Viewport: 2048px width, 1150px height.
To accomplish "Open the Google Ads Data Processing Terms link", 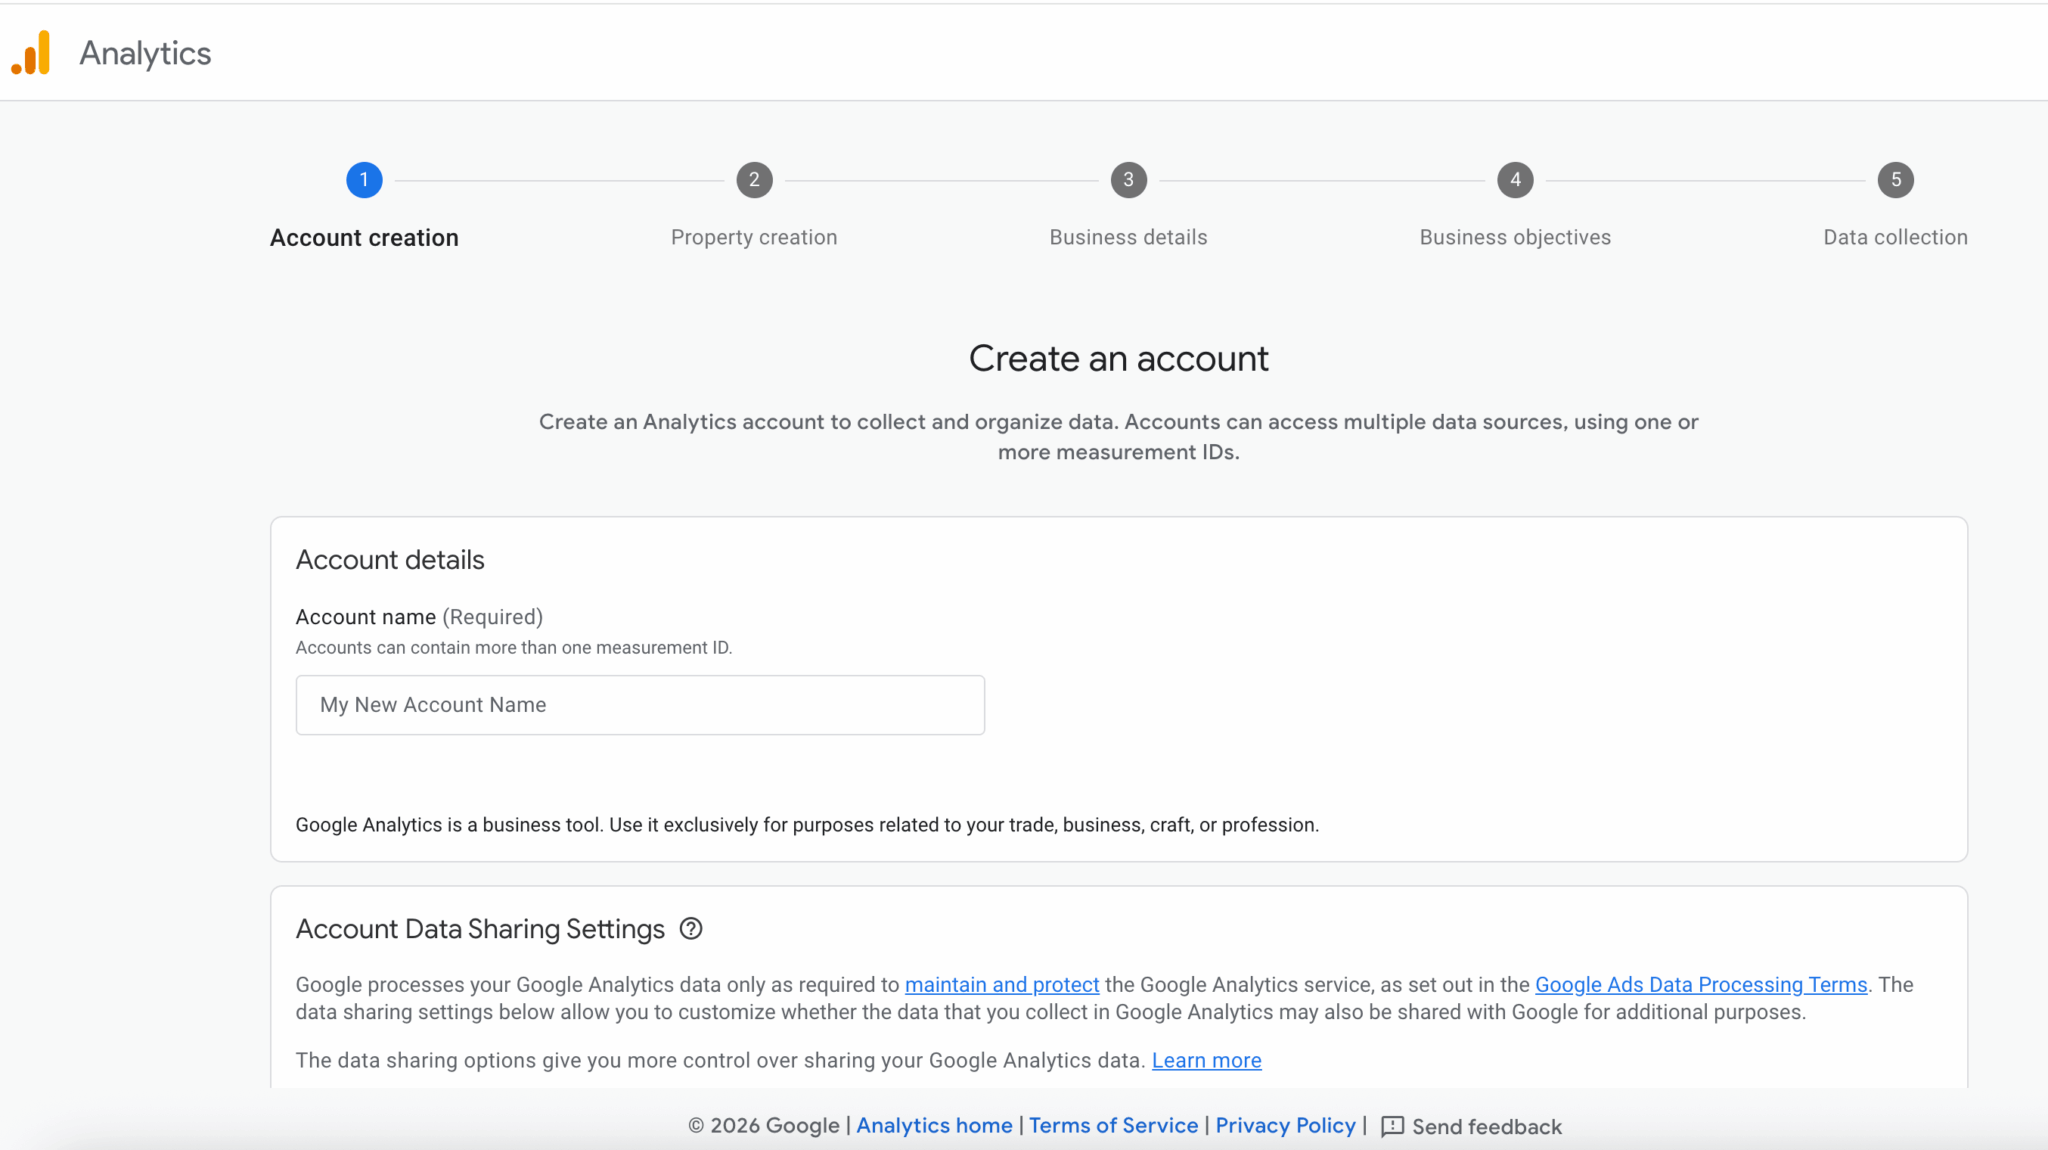I will tap(1700, 985).
